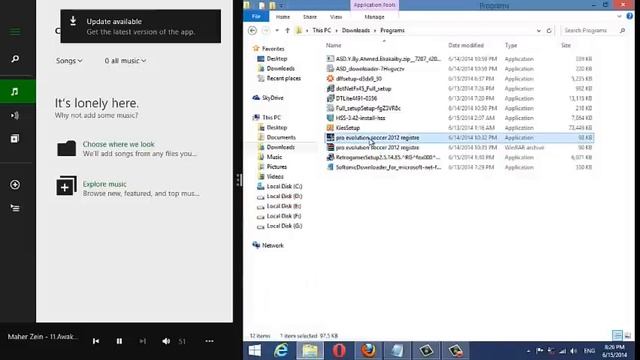Sort files by Name column
Screen dimensions: 640x360
[333, 45]
